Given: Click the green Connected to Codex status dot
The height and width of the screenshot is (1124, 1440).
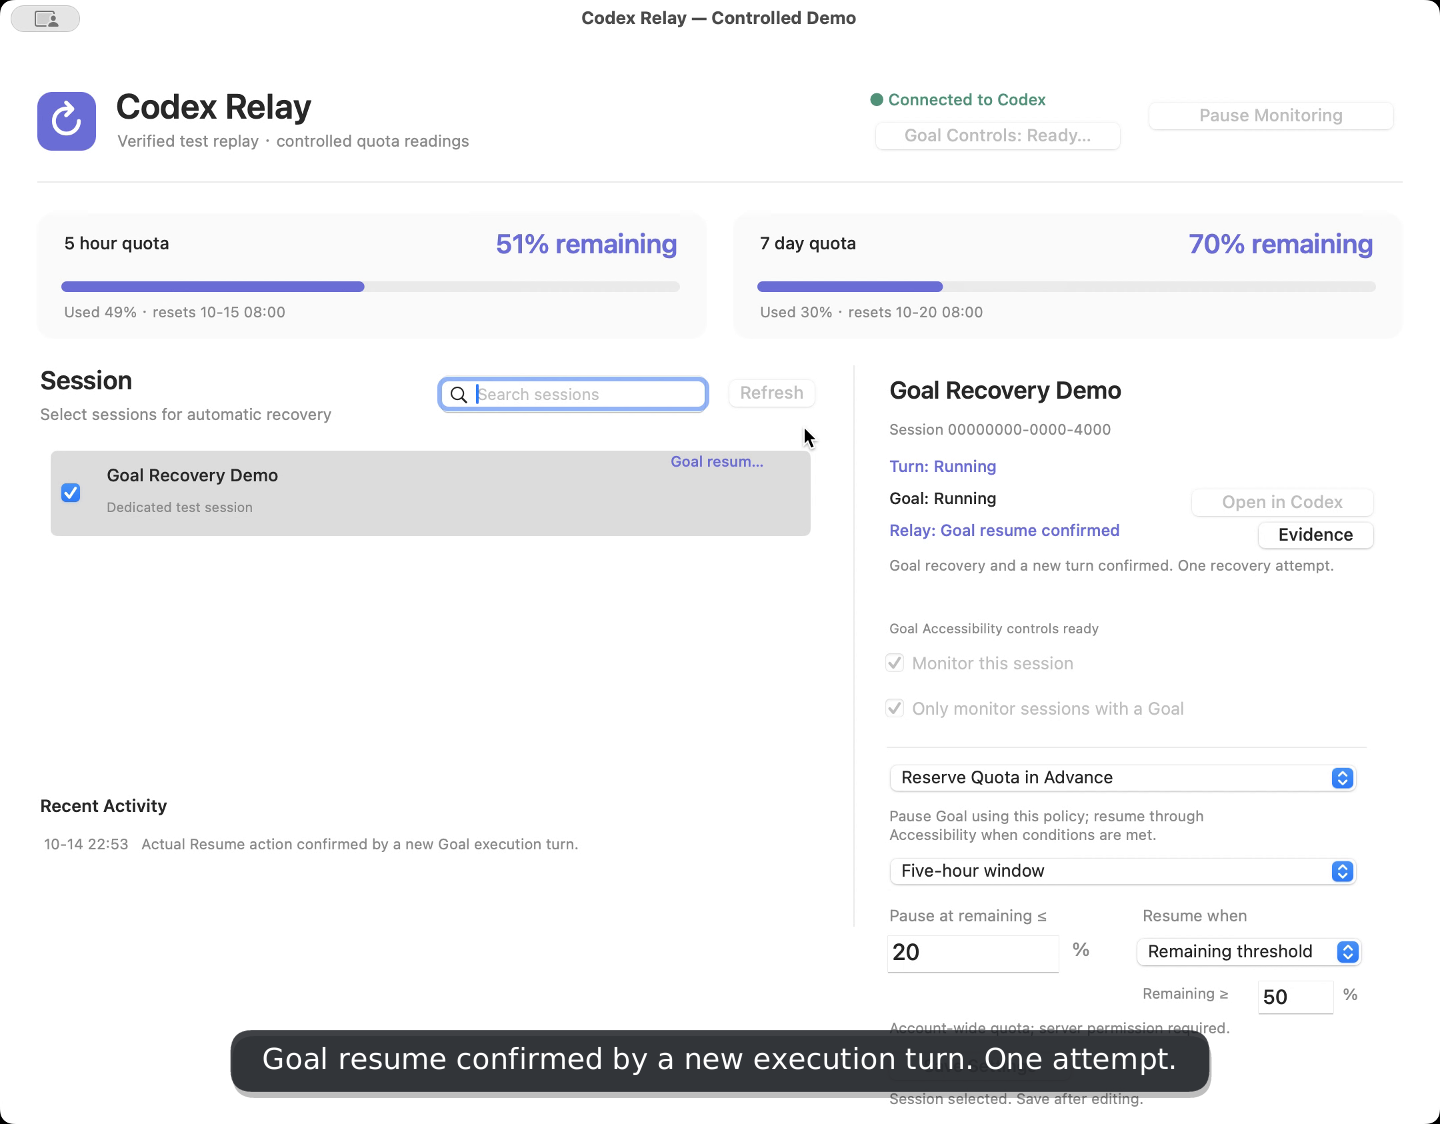Looking at the screenshot, I should tap(877, 100).
